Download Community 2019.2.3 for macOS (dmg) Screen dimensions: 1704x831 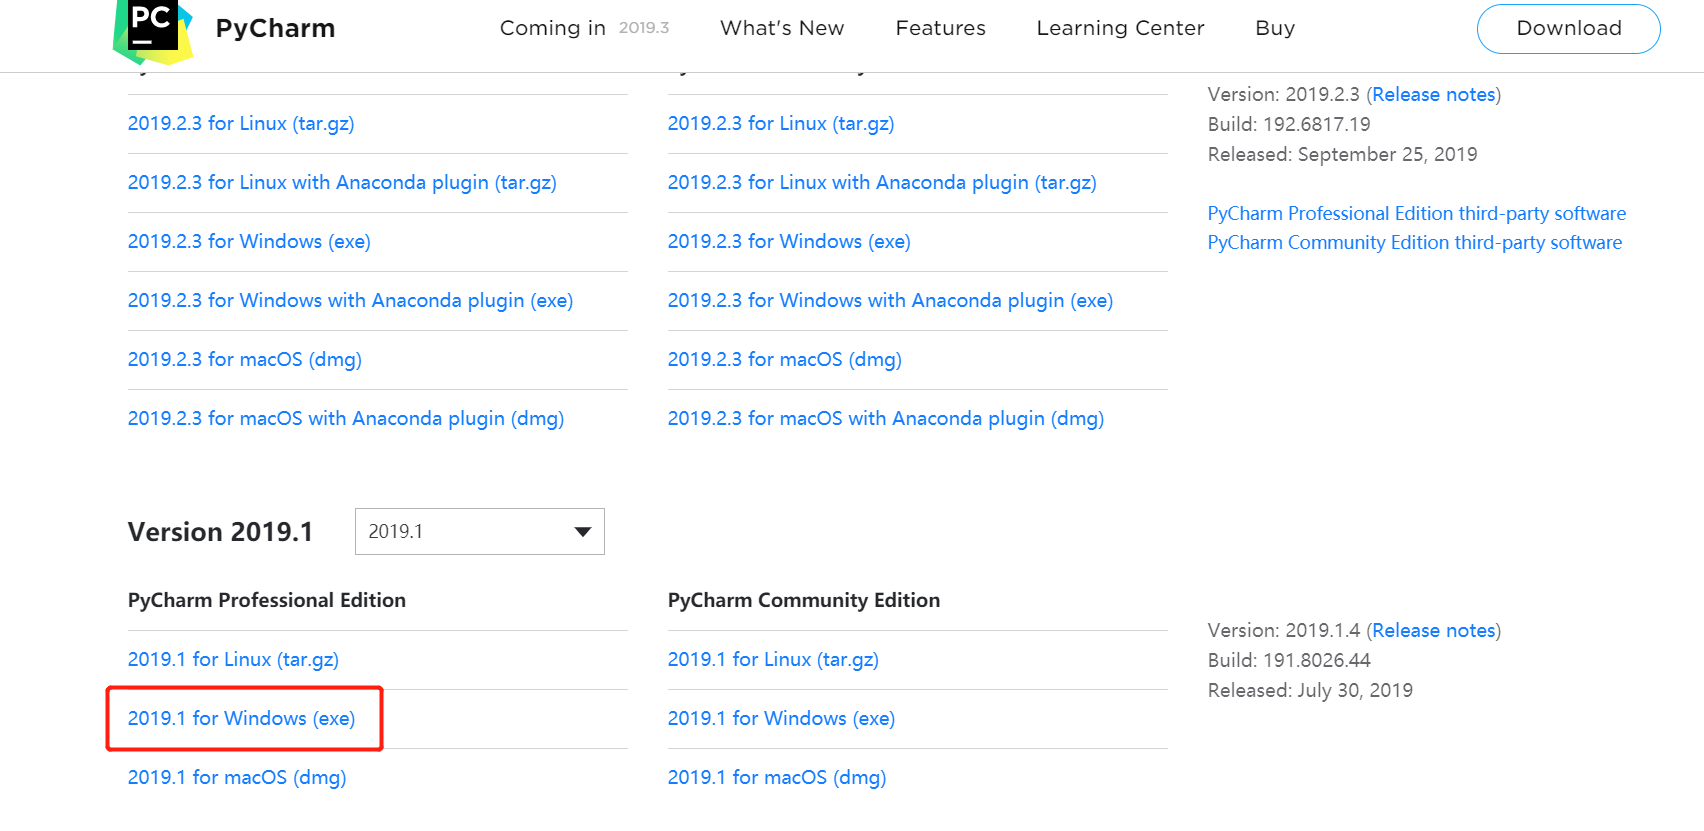point(785,359)
